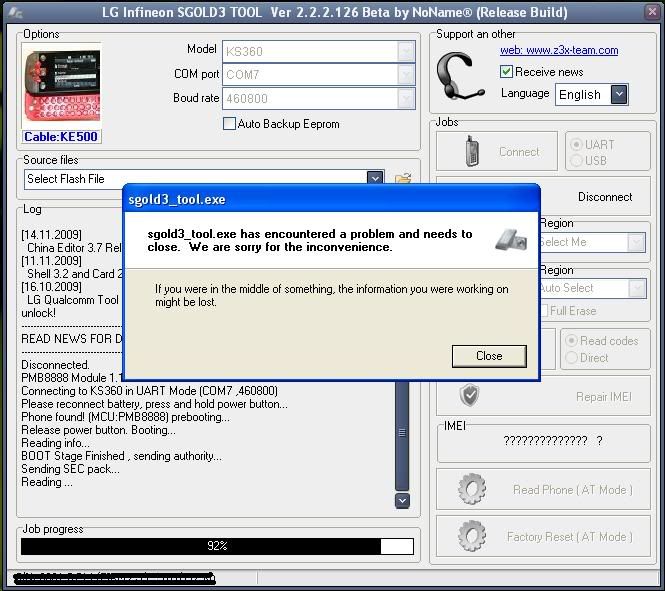Click the Connect button with phone icon
This screenshot has height=591, width=665.
pos(497,151)
